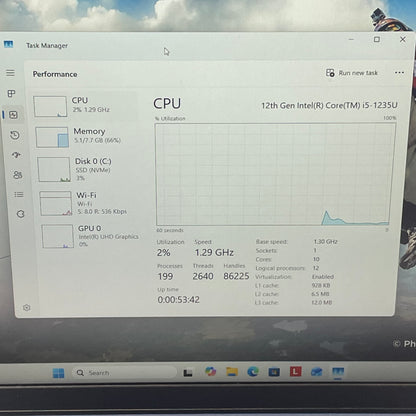Open the red L app on taskbar
The height and width of the screenshot is (416, 416).
(x=295, y=371)
